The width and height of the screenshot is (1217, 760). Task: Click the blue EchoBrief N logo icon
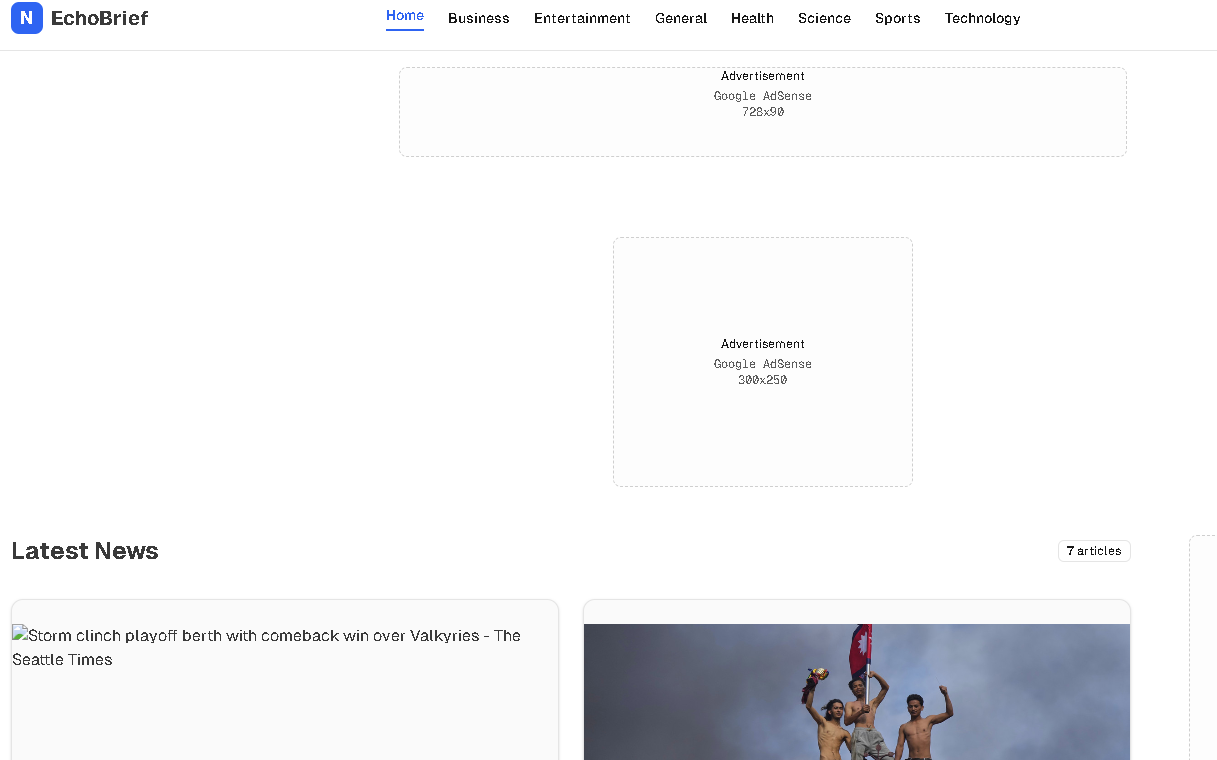pos(27,18)
